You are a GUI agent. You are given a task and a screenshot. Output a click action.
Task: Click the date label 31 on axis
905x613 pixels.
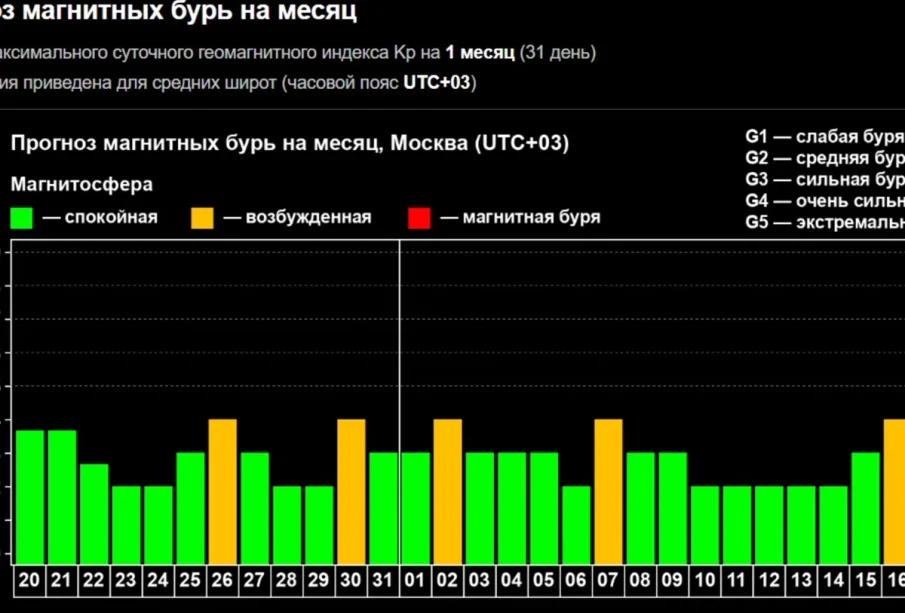(383, 580)
